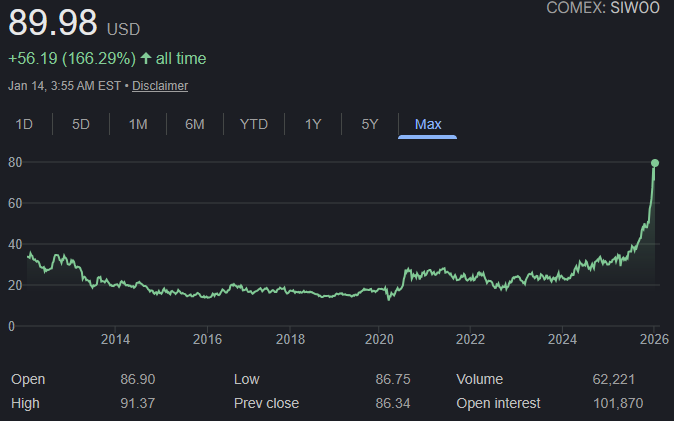Switch chart to 6M range
674x421 pixels.
pos(195,124)
